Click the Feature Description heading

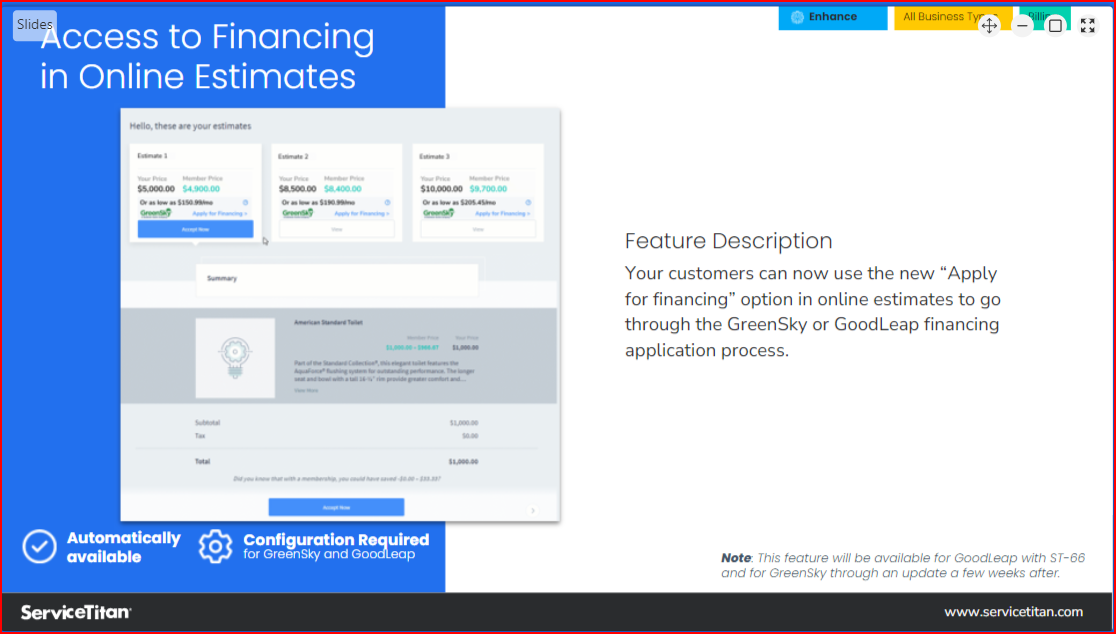(729, 241)
